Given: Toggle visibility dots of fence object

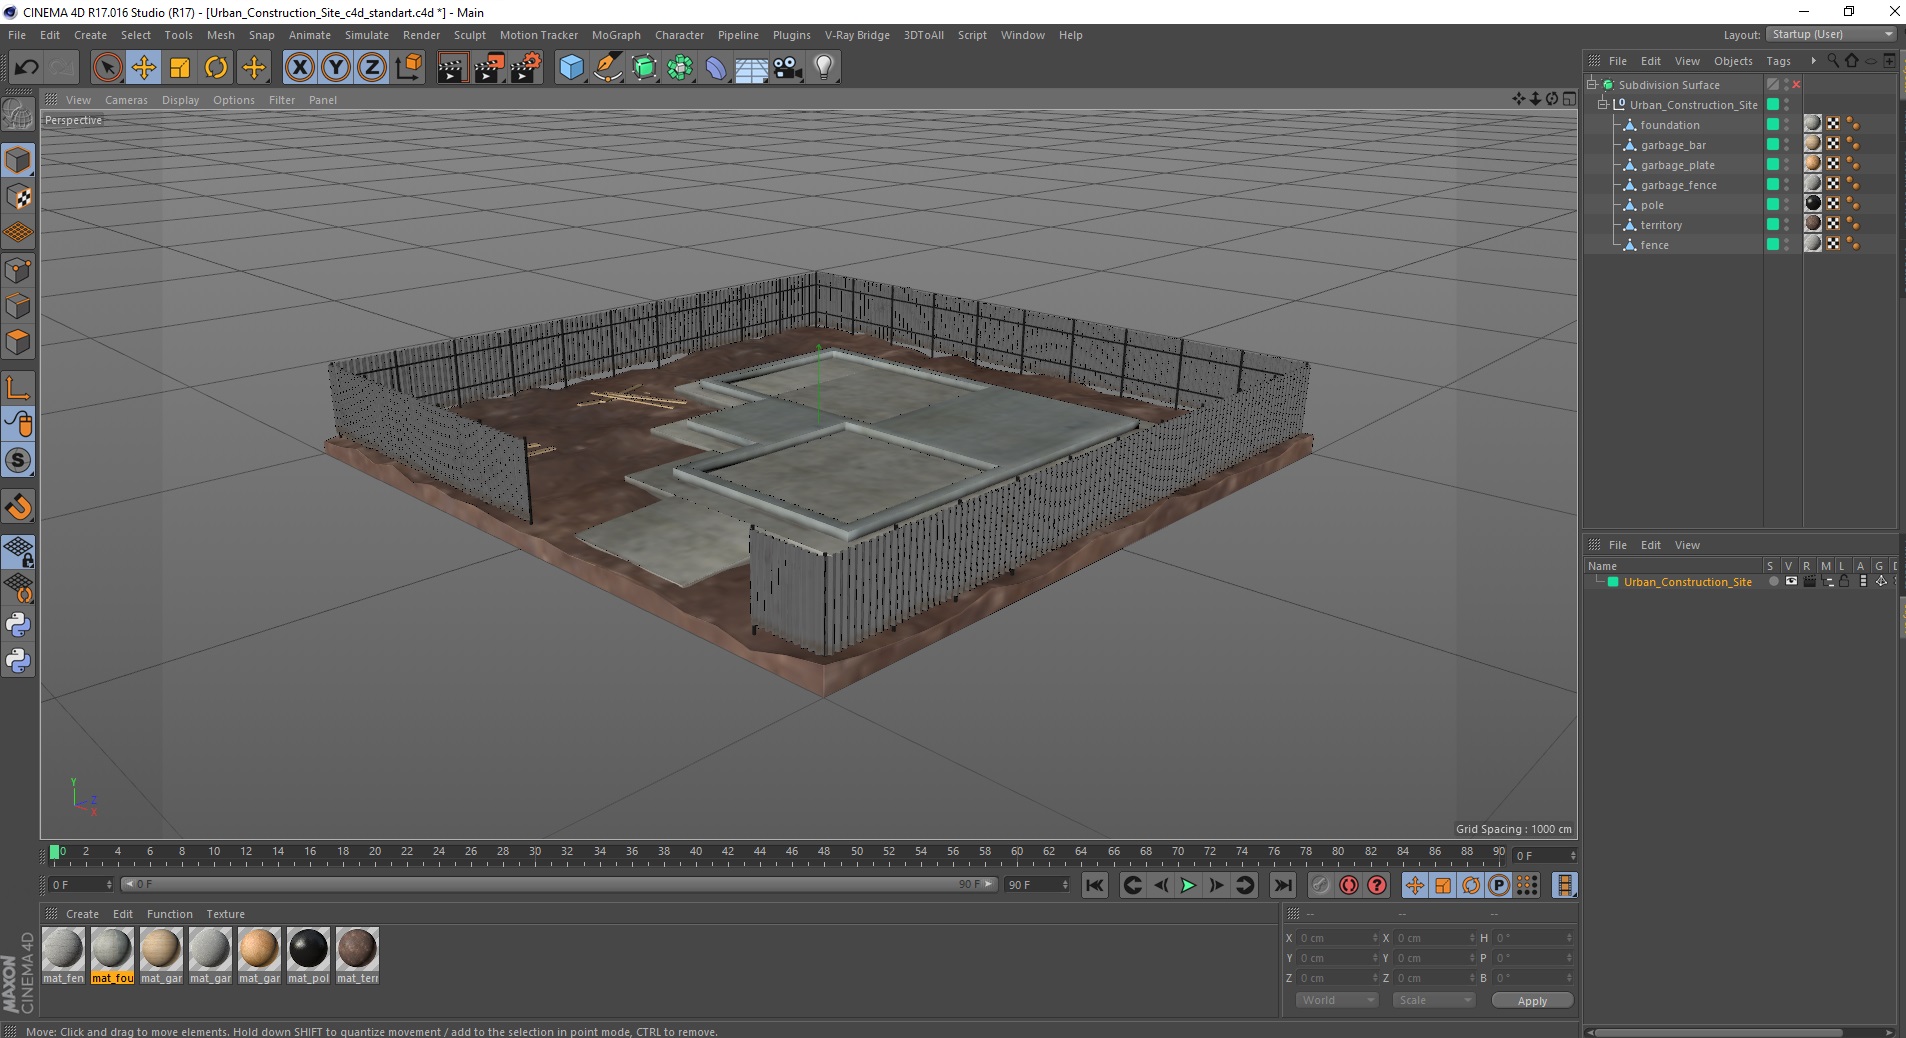Looking at the screenshot, I should coord(1787,244).
